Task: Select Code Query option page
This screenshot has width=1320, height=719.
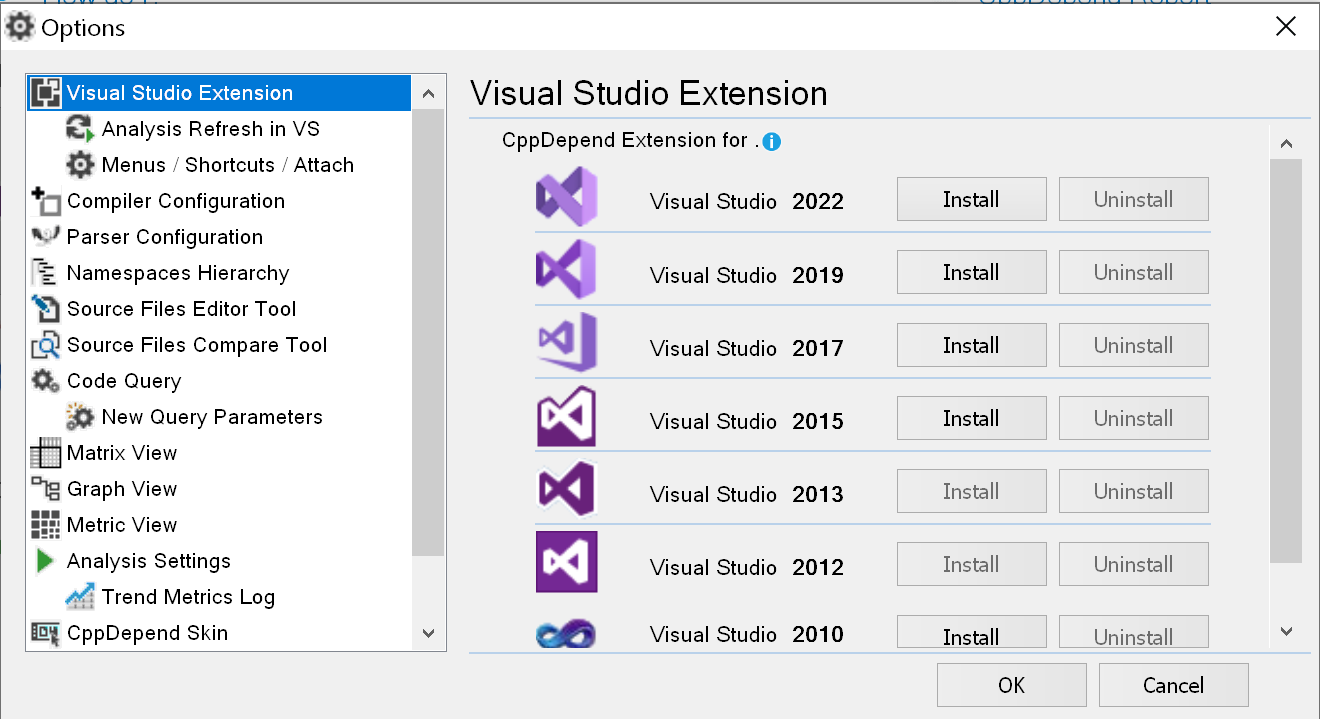Action: [124, 381]
